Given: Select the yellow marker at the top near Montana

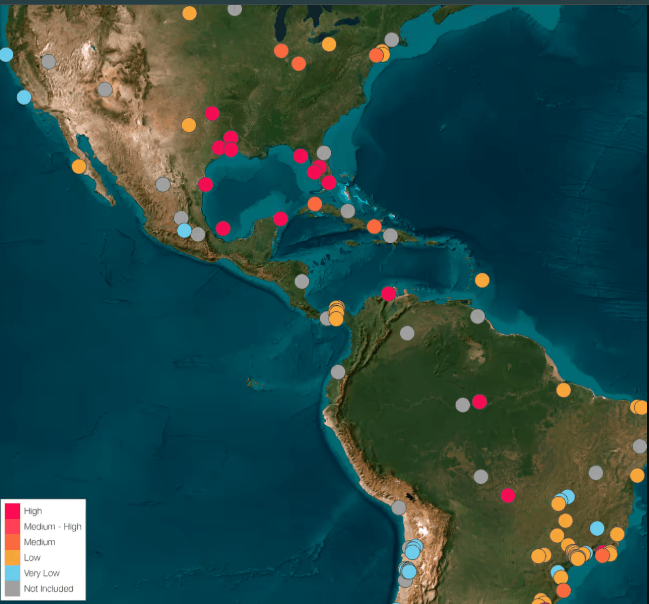Looking at the screenshot, I should [190, 13].
